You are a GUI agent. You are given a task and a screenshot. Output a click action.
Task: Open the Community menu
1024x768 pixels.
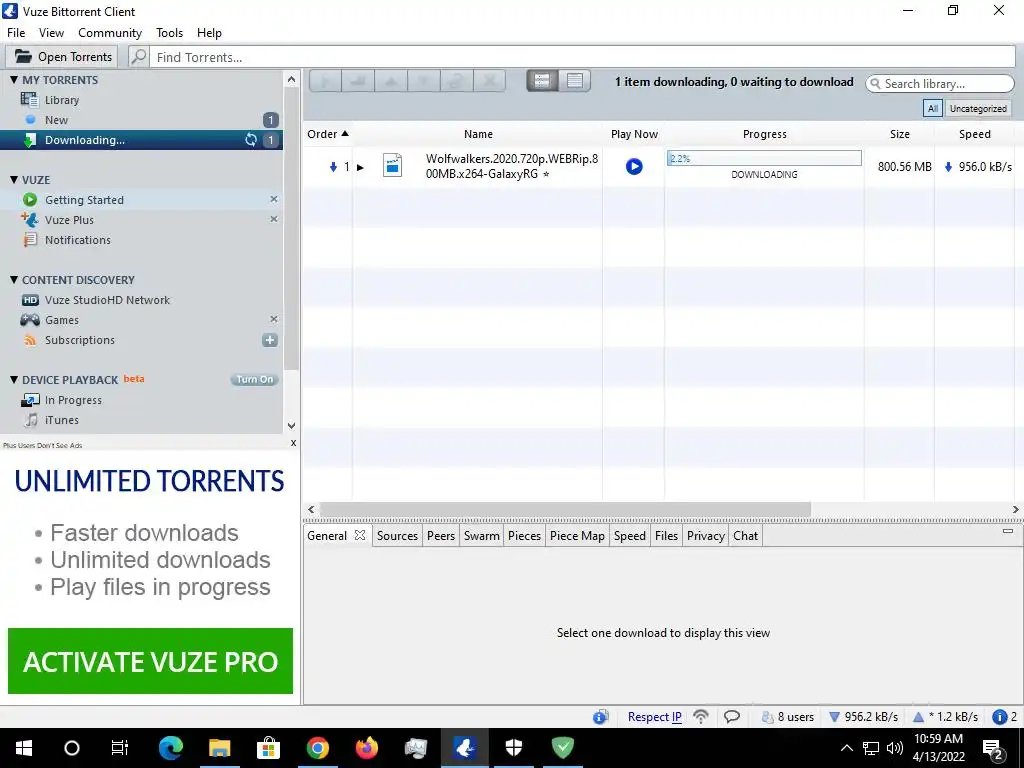110,33
